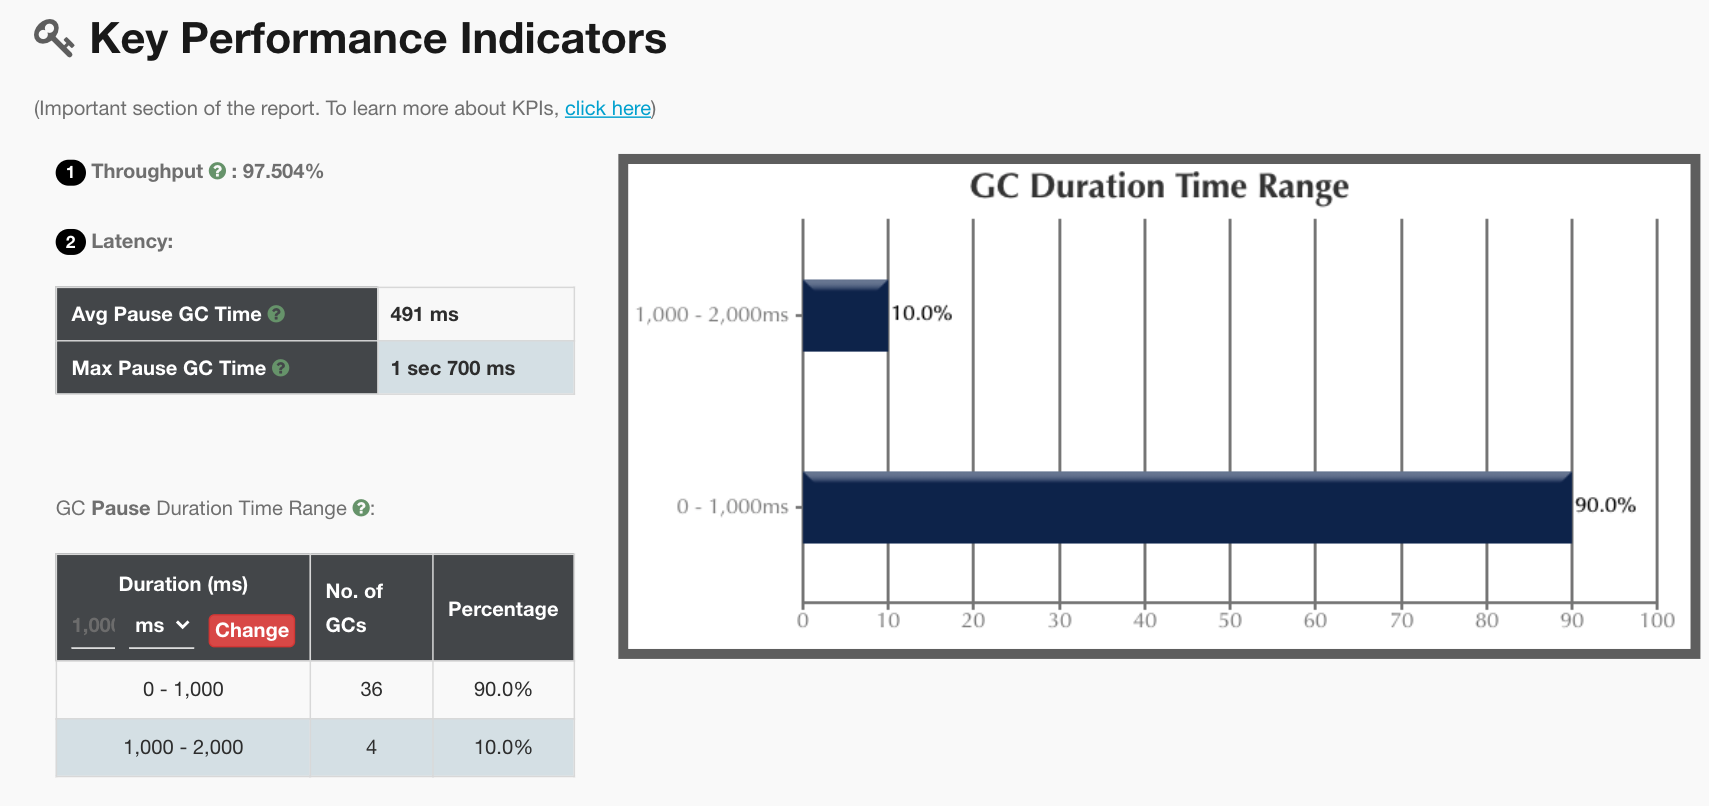Click the No. of GCs column header
The image size is (1709, 806).
354,608
